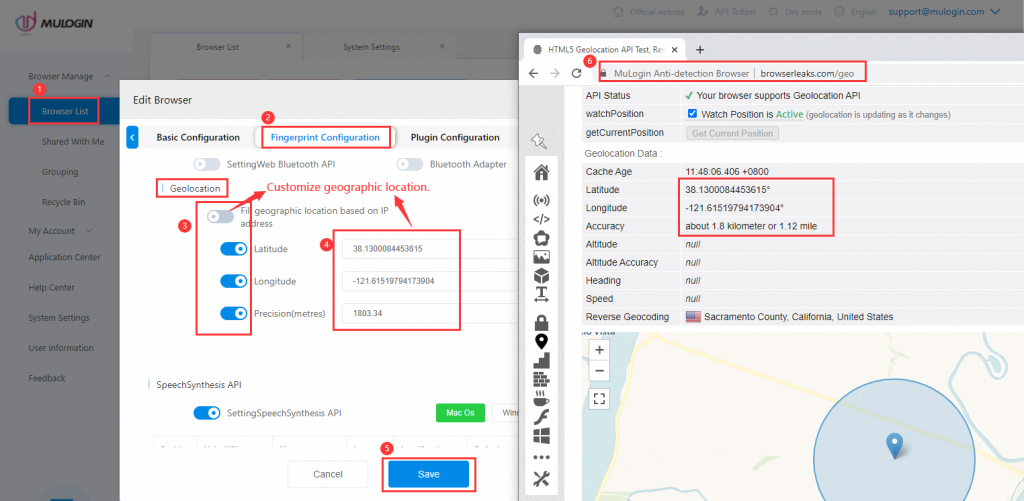Zoom out on the map
The image size is (1024, 501).
click(x=600, y=370)
